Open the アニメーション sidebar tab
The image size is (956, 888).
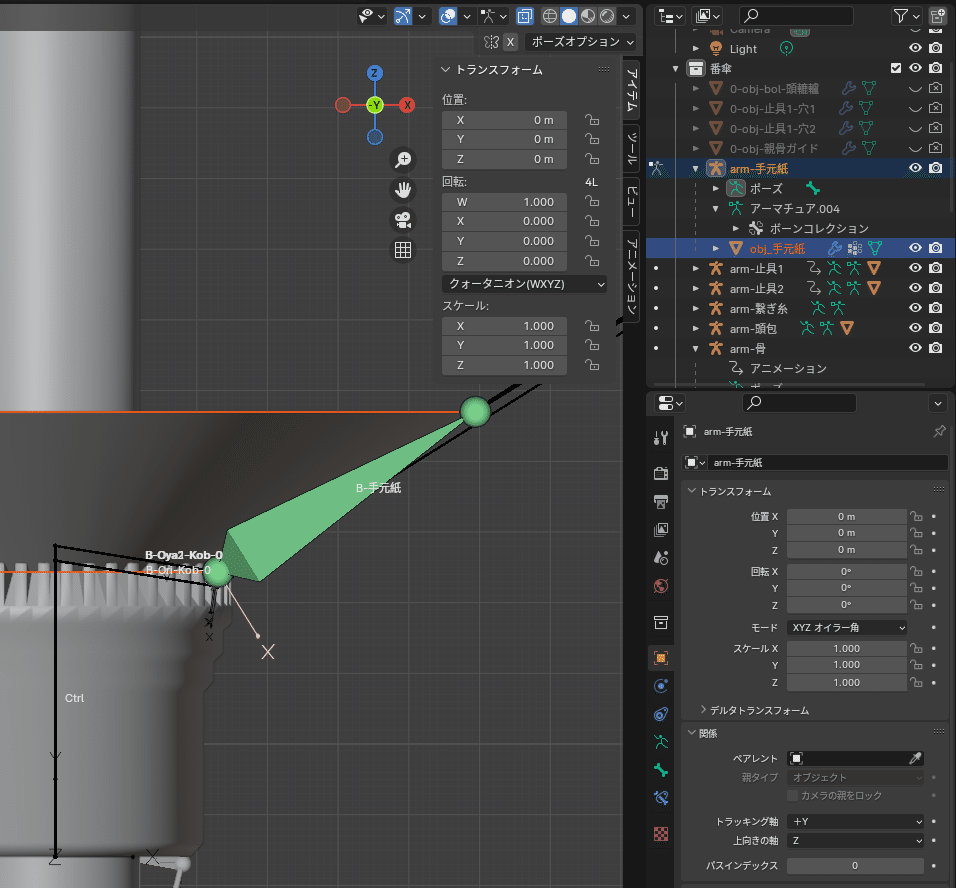pos(632,276)
